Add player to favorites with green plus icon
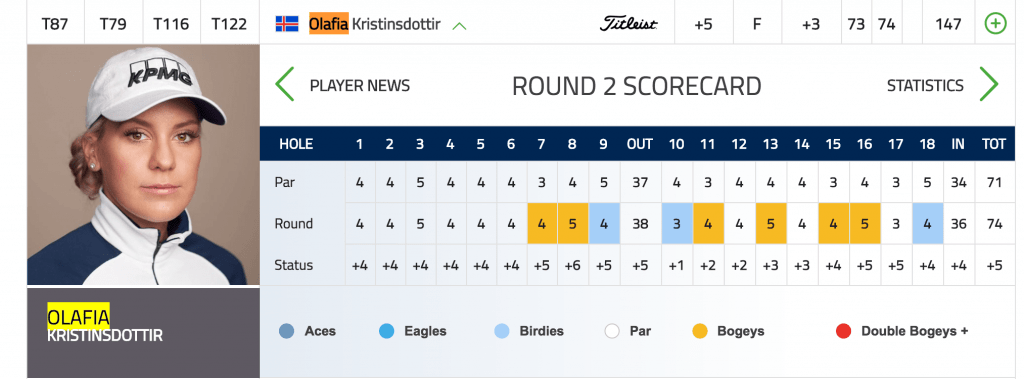This screenshot has width=1024, height=379. 995,24
